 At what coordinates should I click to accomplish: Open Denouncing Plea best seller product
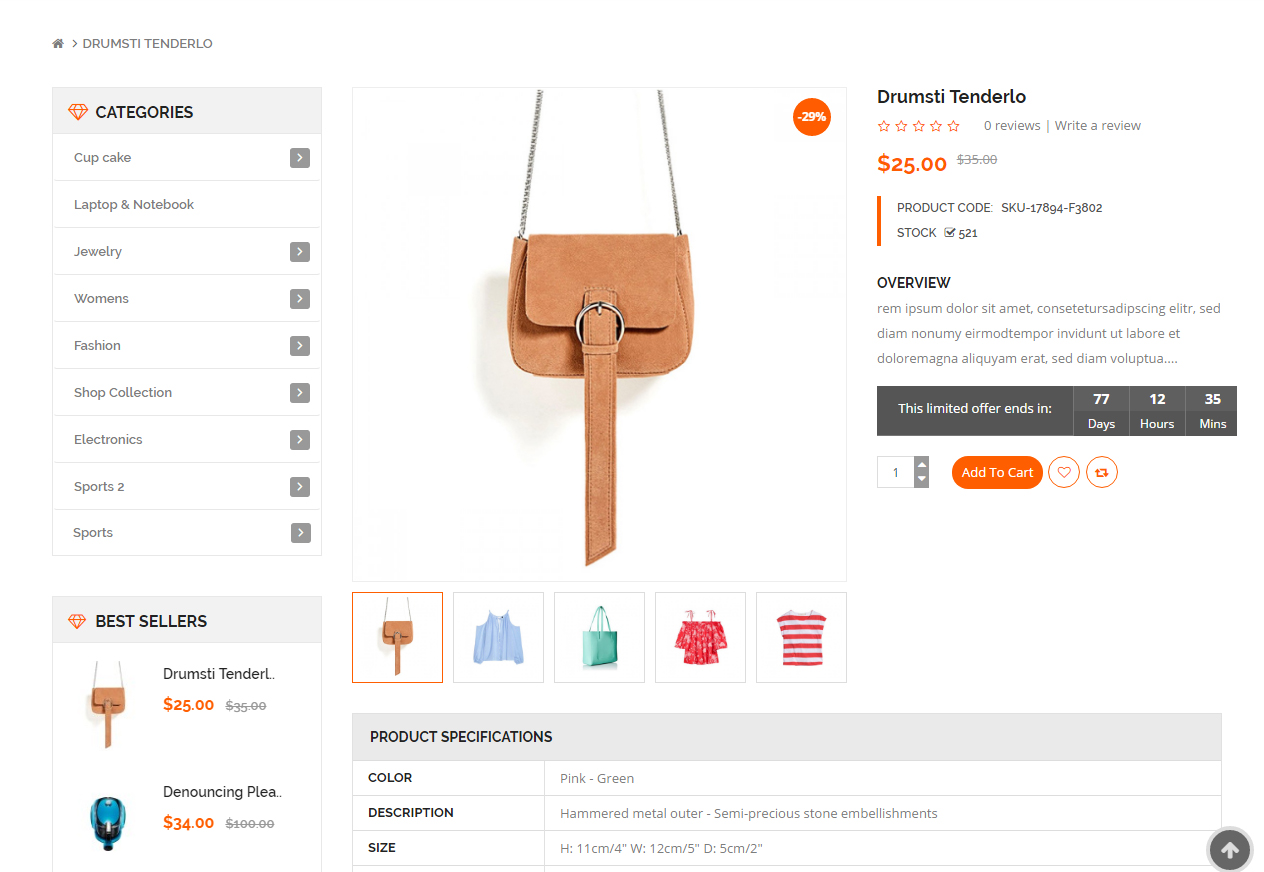[x=222, y=792]
